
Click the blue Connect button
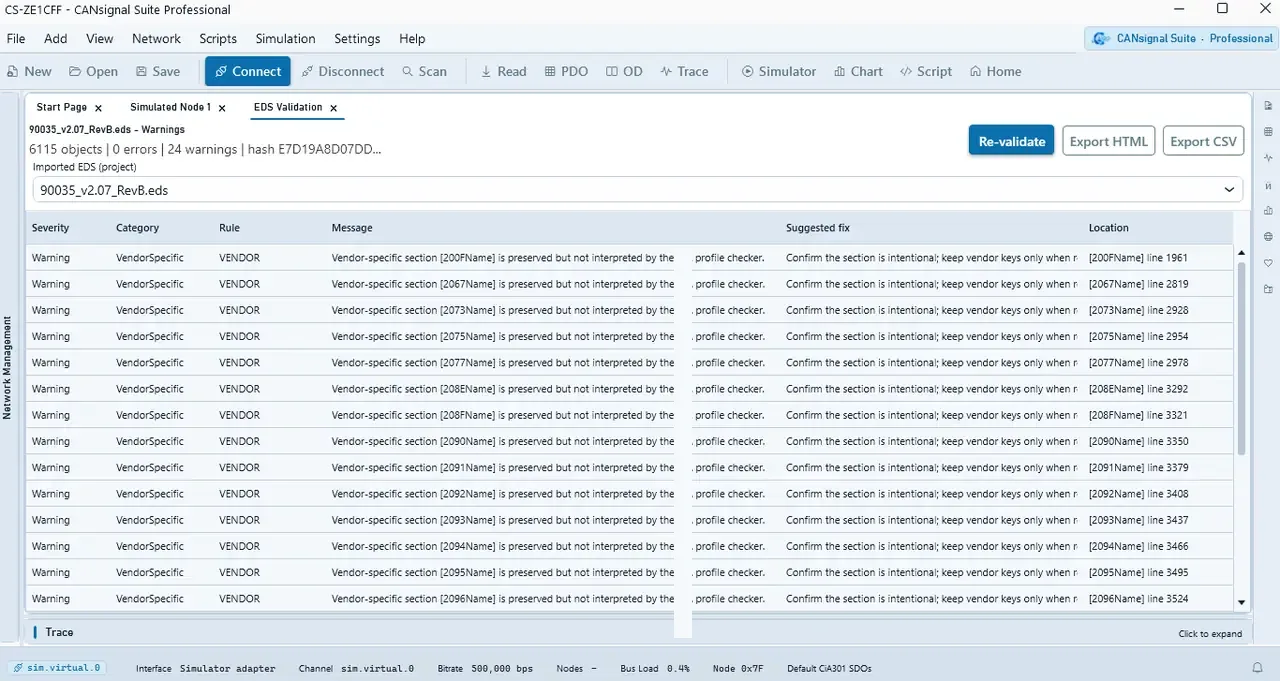(x=248, y=71)
